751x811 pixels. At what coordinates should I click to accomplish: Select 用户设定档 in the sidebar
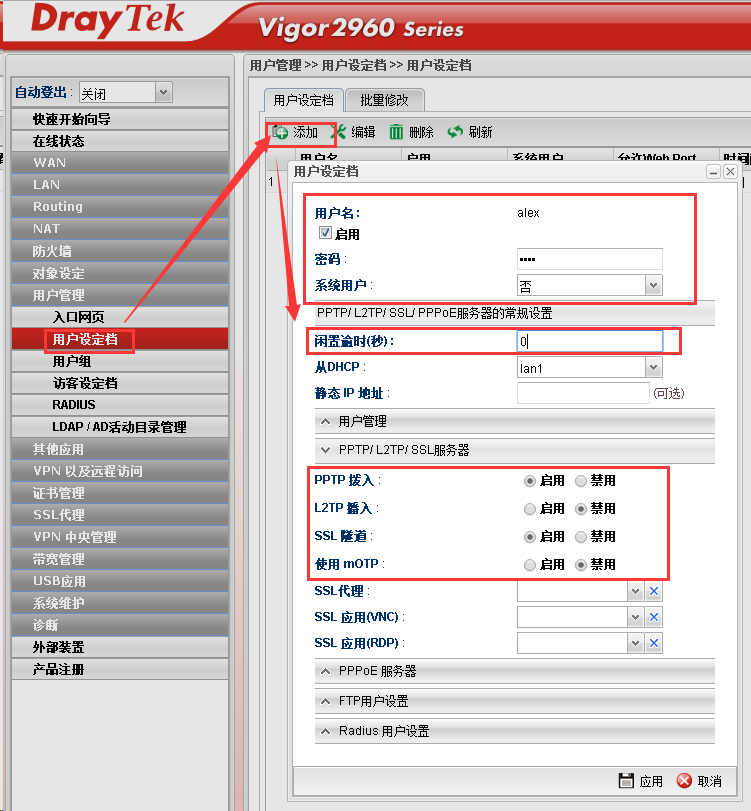click(120, 339)
